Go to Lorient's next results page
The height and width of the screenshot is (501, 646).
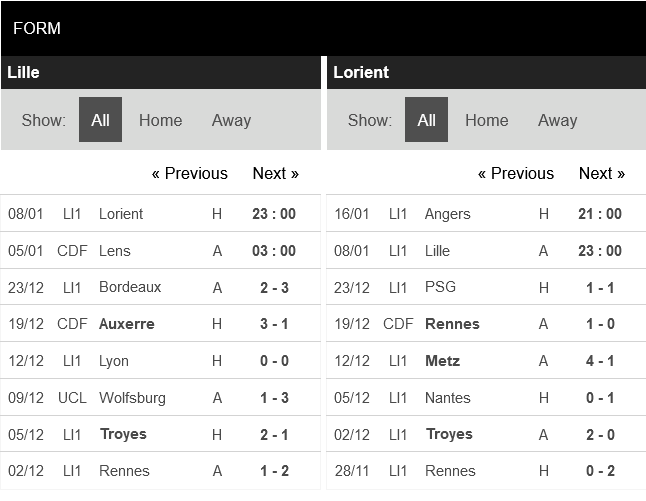pos(601,173)
